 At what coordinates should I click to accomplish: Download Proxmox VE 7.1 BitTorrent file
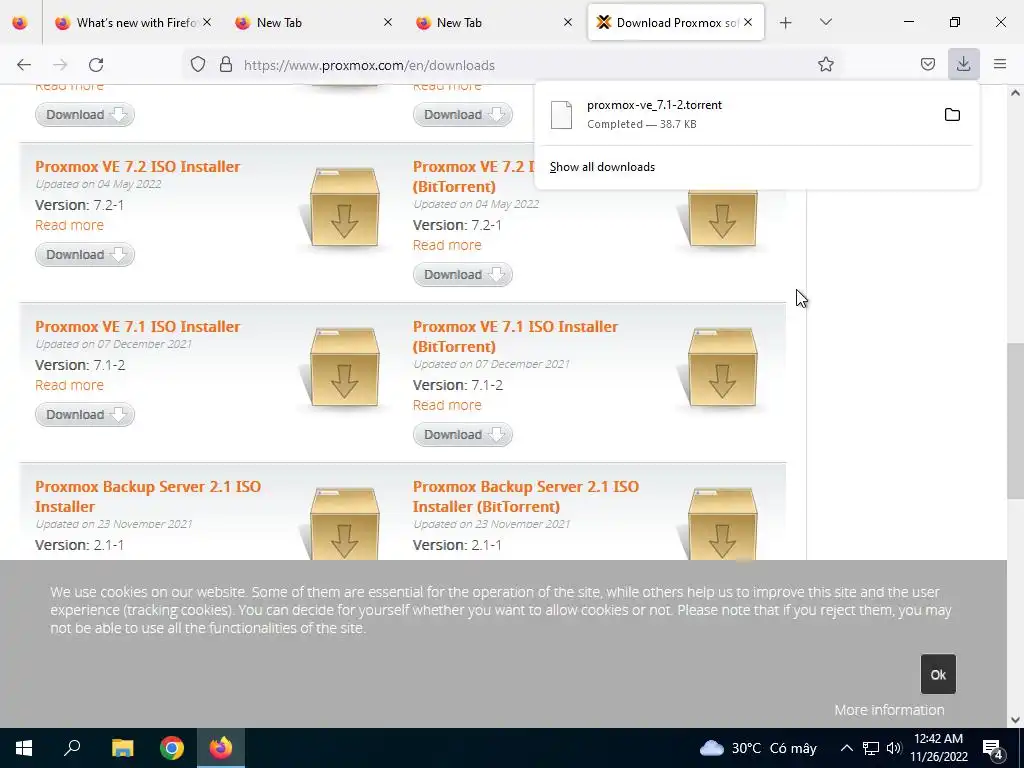click(x=462, y=434)
